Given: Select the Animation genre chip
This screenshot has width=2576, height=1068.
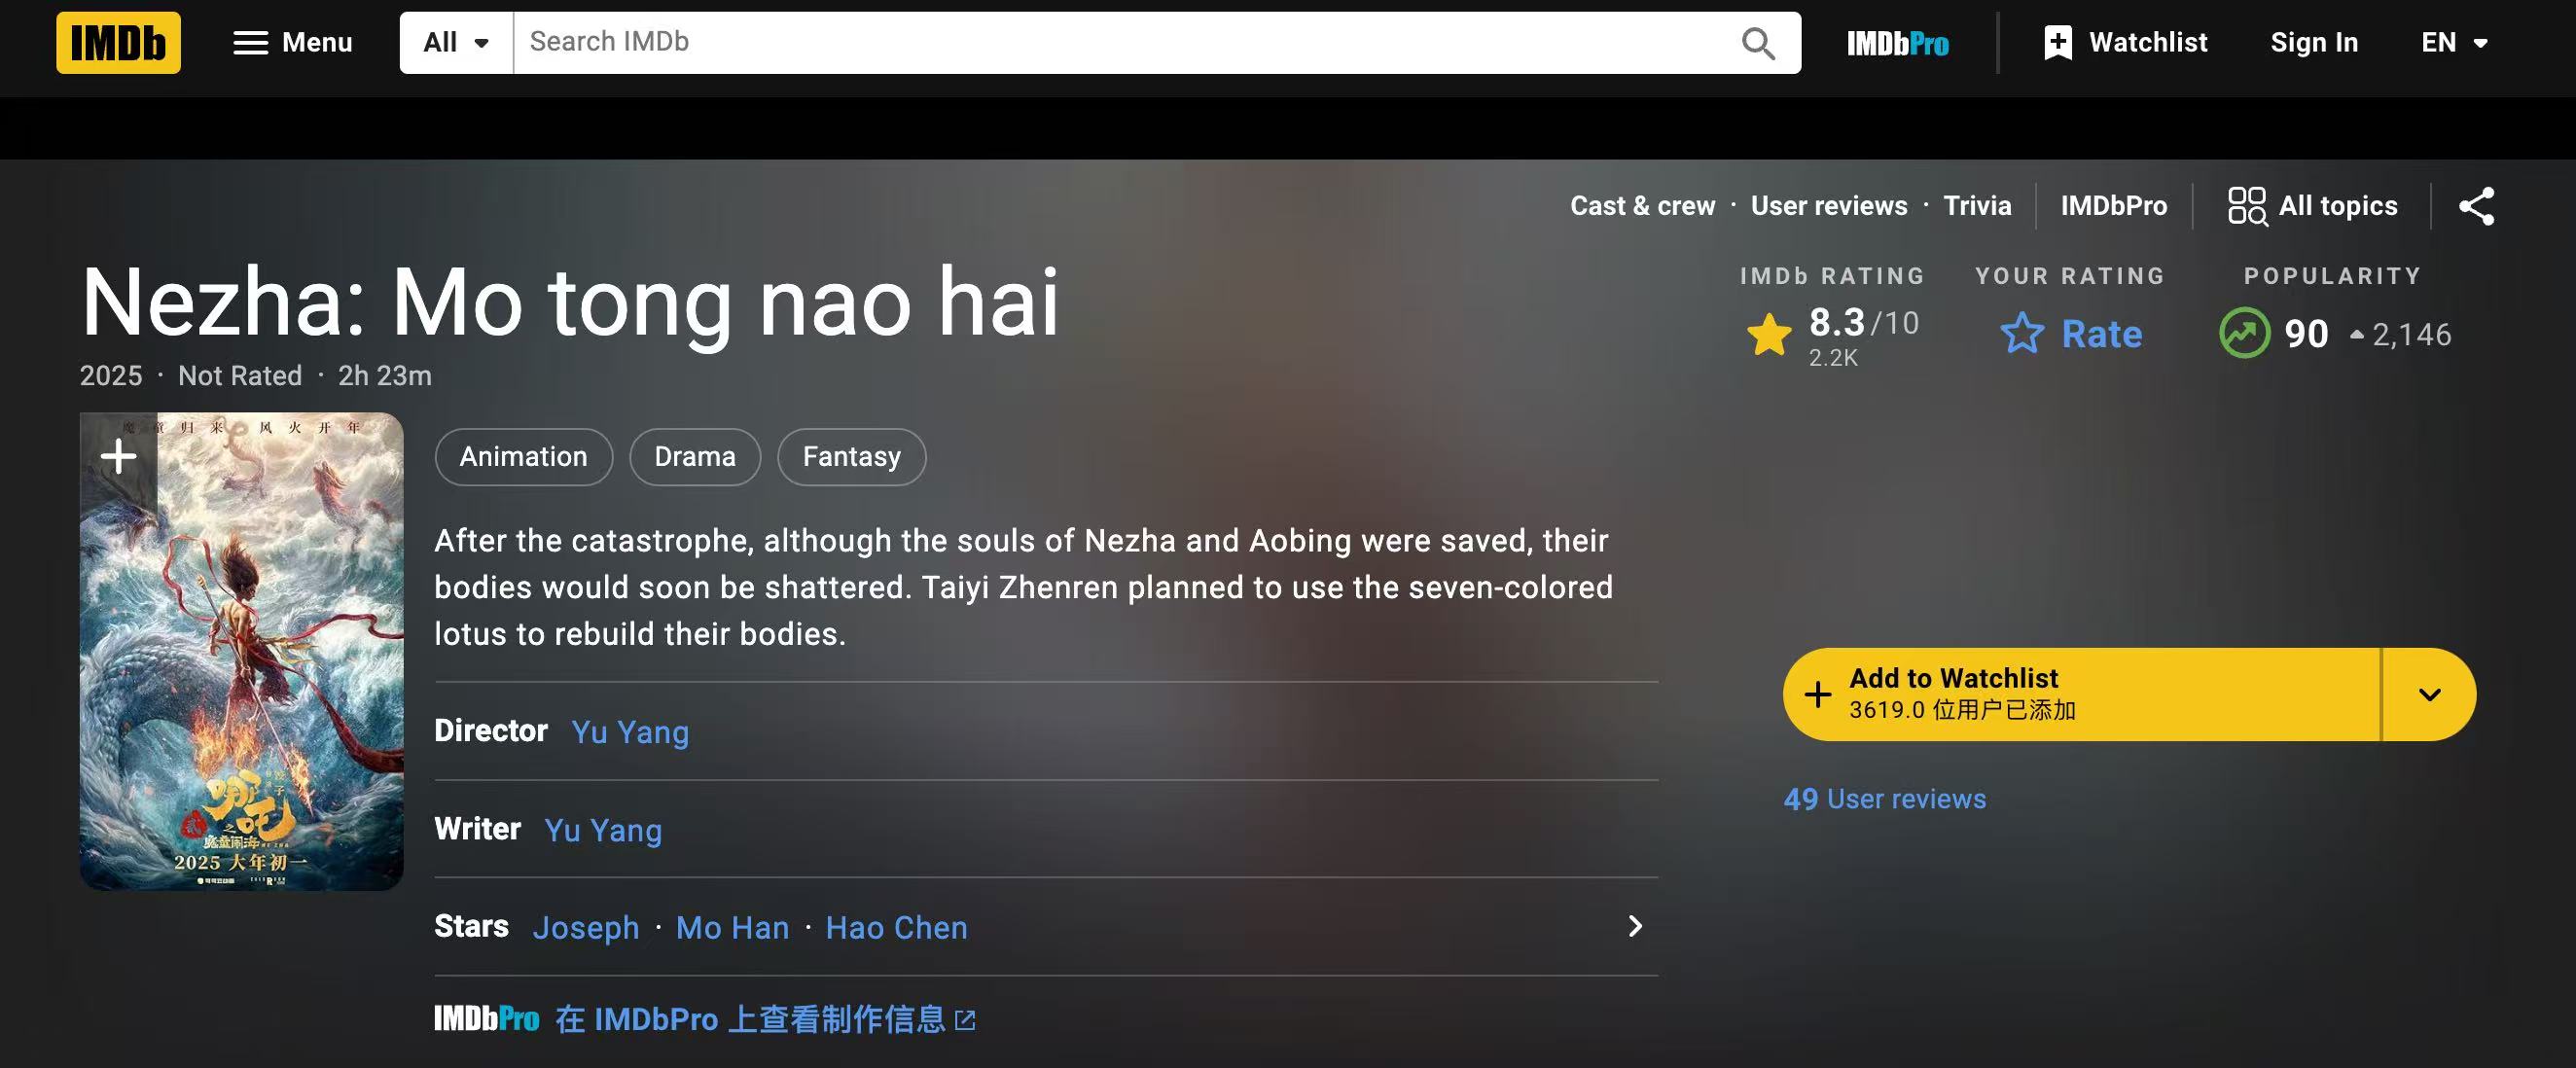Looking at the screenshot, I should point(524,457).
